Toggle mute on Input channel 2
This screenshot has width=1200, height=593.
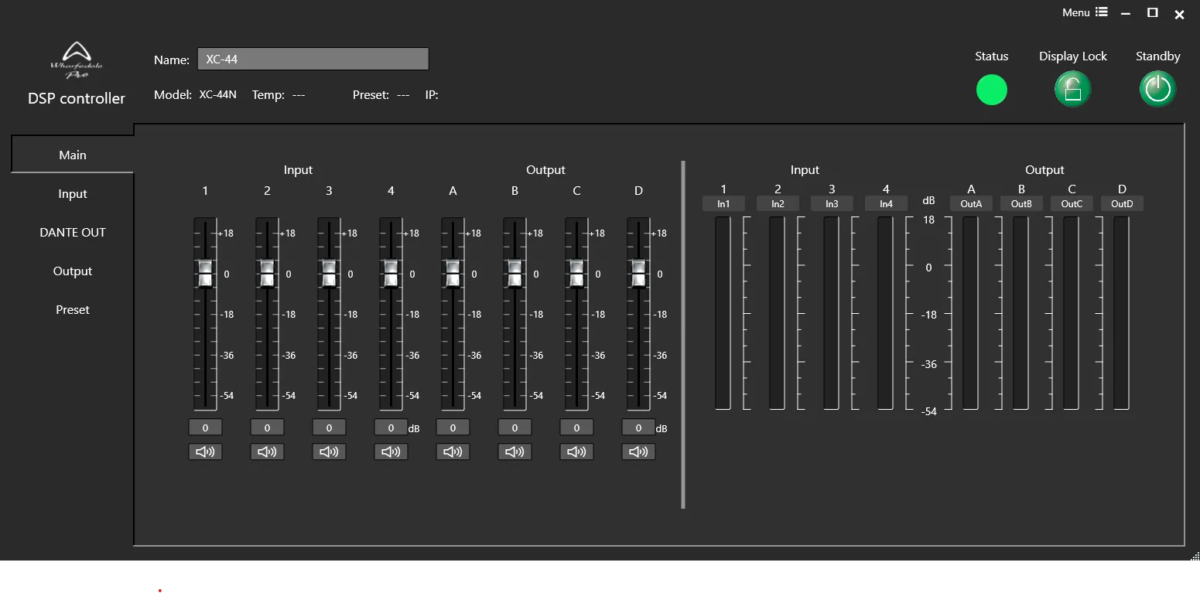click(267, 452)
